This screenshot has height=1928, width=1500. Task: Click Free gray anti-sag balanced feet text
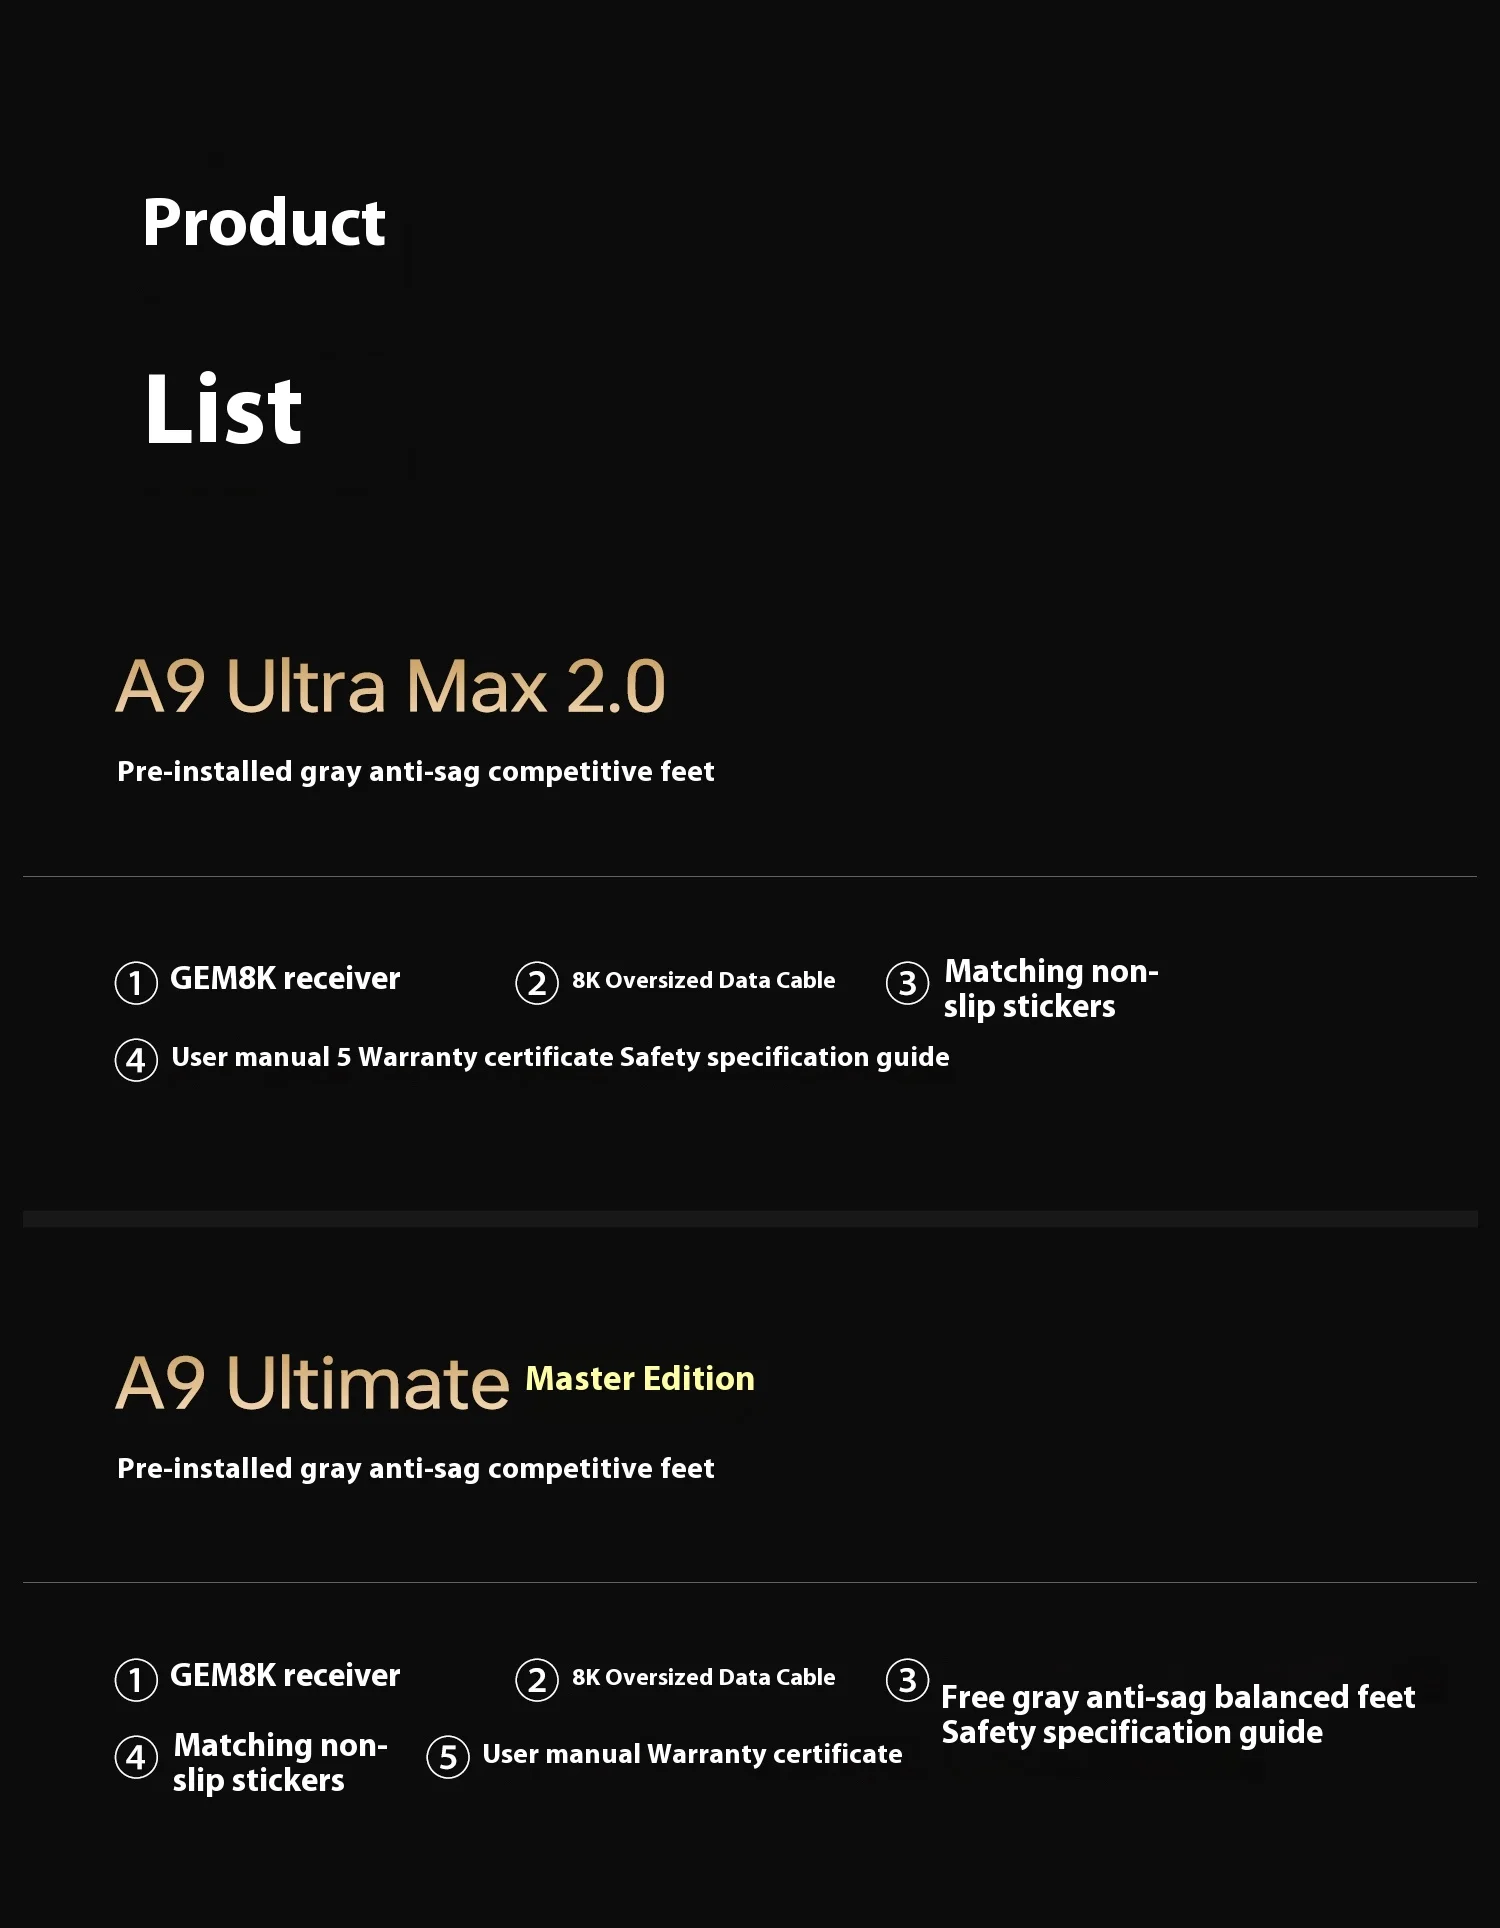tap(1178, 1697)
